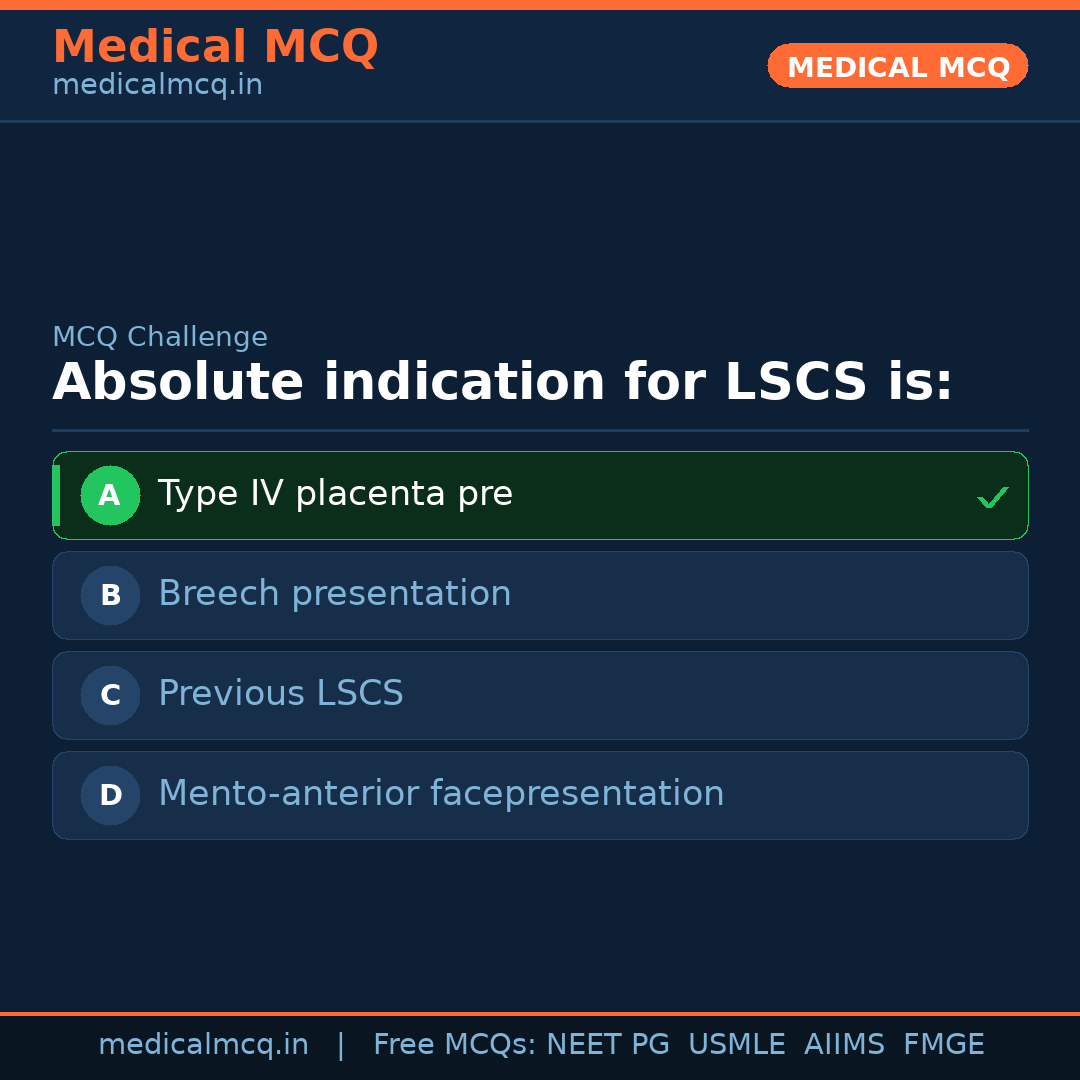Screen dimensions: 1080x1080
Task: Open medicalmcq.in link in the footer
Action: pyautogui.click(x=203, y=1045)
